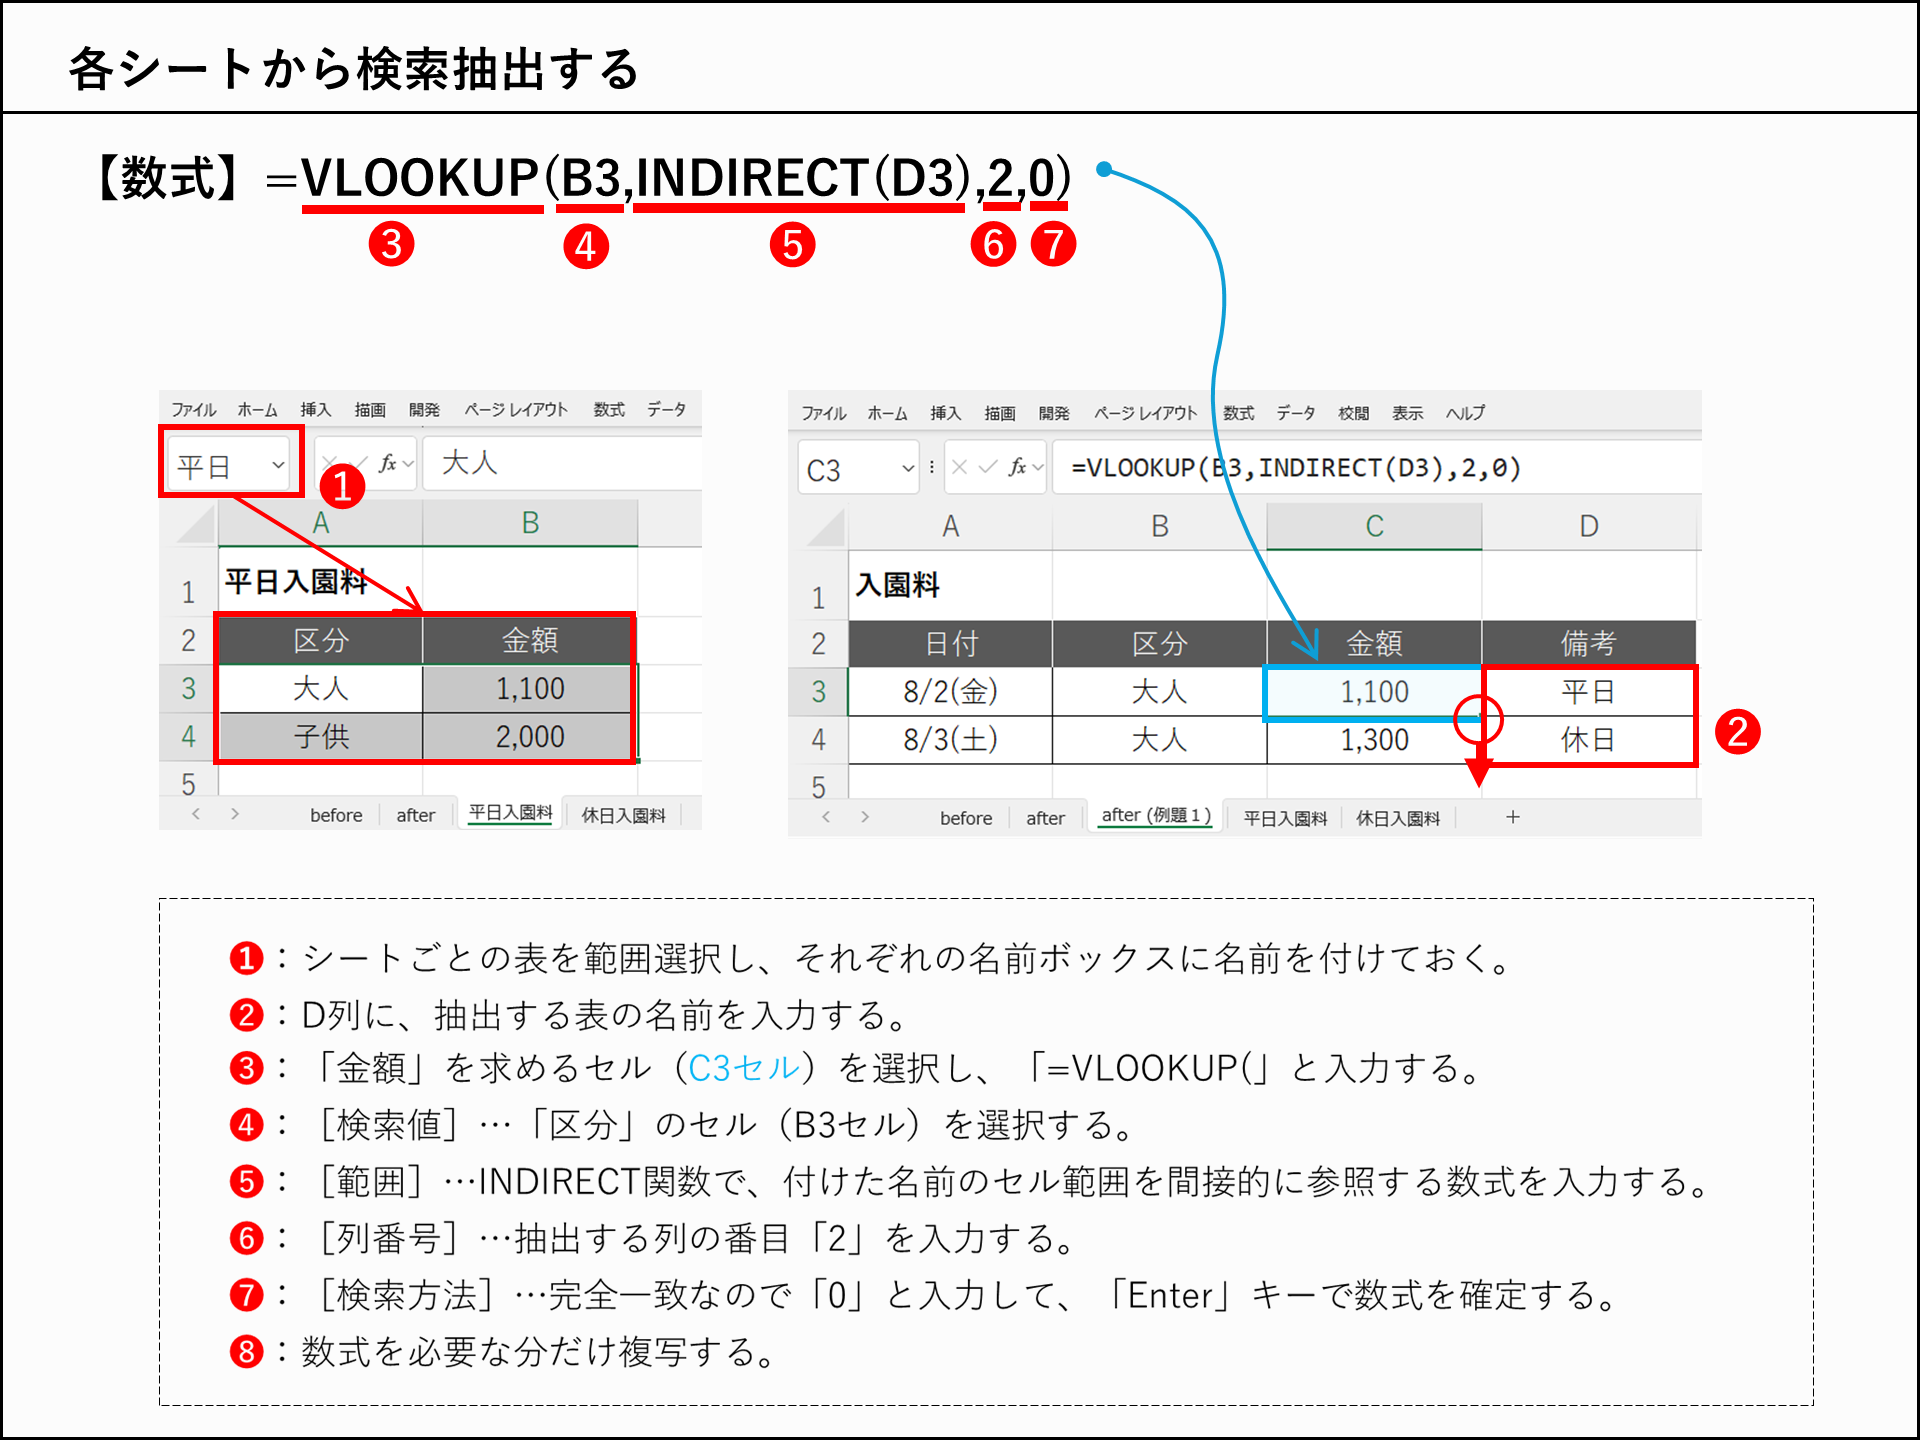Viewport: 1920px width, 1440px height.
Task: Open ファイル menu in the right Excel window
Action: 824,413
